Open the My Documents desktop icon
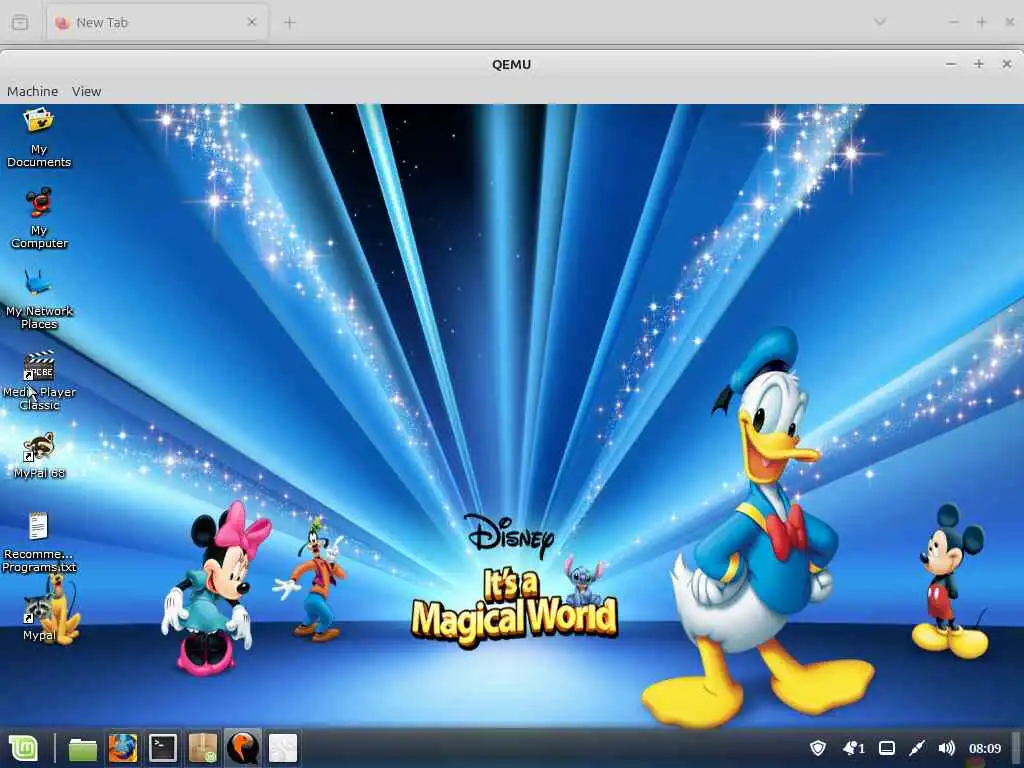This screenshot has height=768, width=1024. tap(39, 138)
